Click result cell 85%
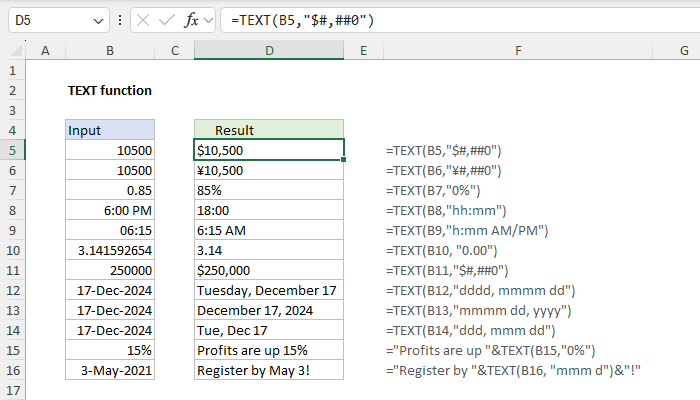The height and width of the screenshot is (400, 700). coord(269,190)
